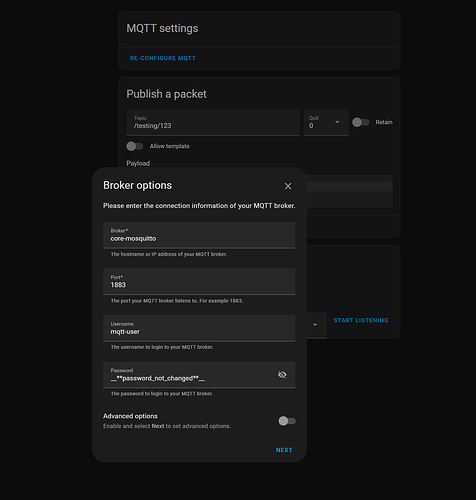476x500 pixels.
Task: Turn on Allow template toggle
Action: click(x=135, y=146)
